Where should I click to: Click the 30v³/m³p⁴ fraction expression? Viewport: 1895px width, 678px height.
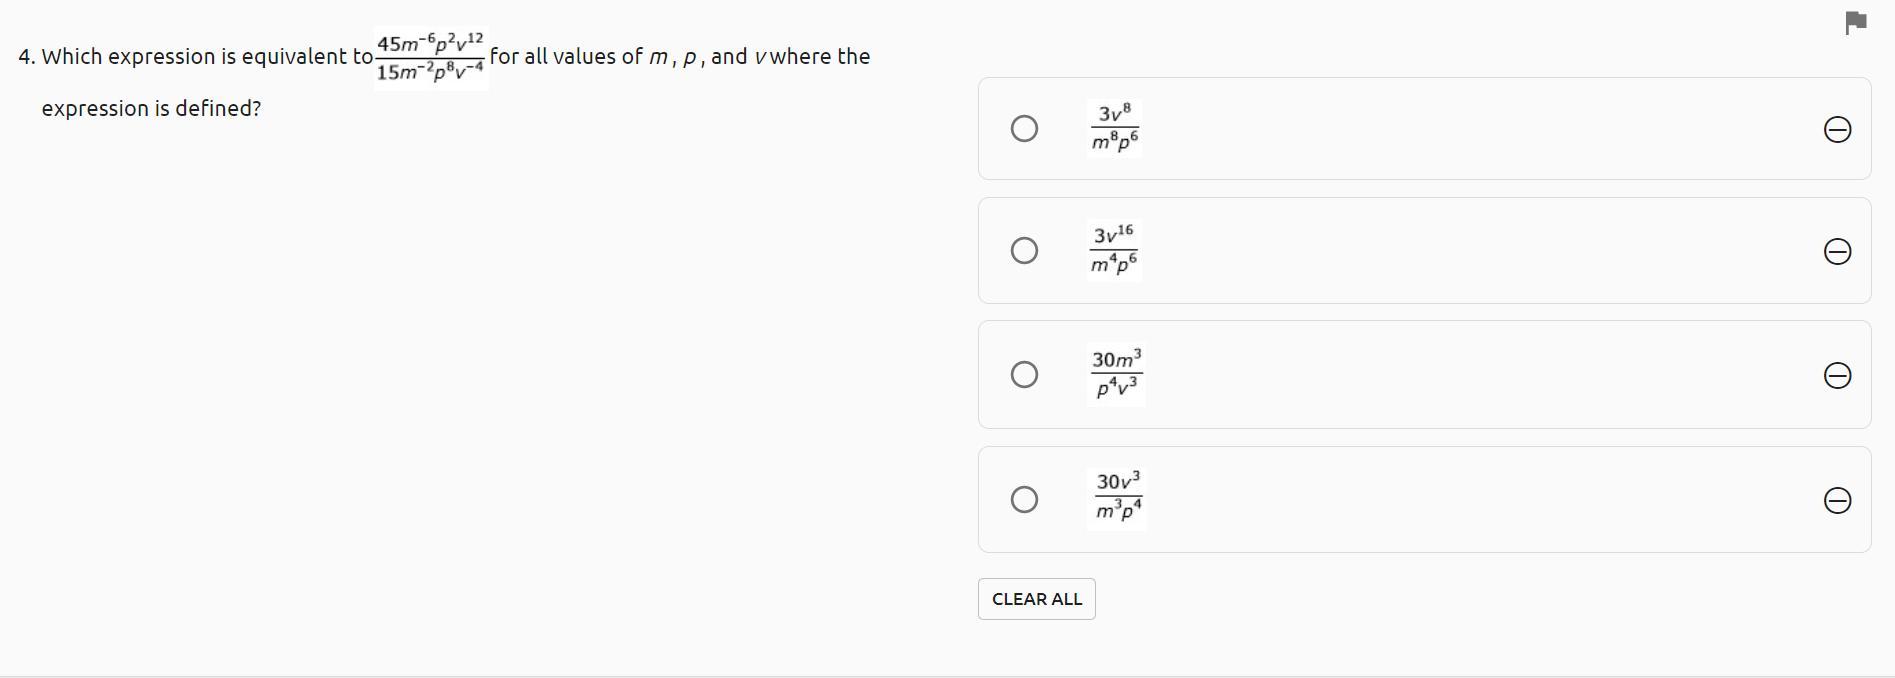point(1118,498)
